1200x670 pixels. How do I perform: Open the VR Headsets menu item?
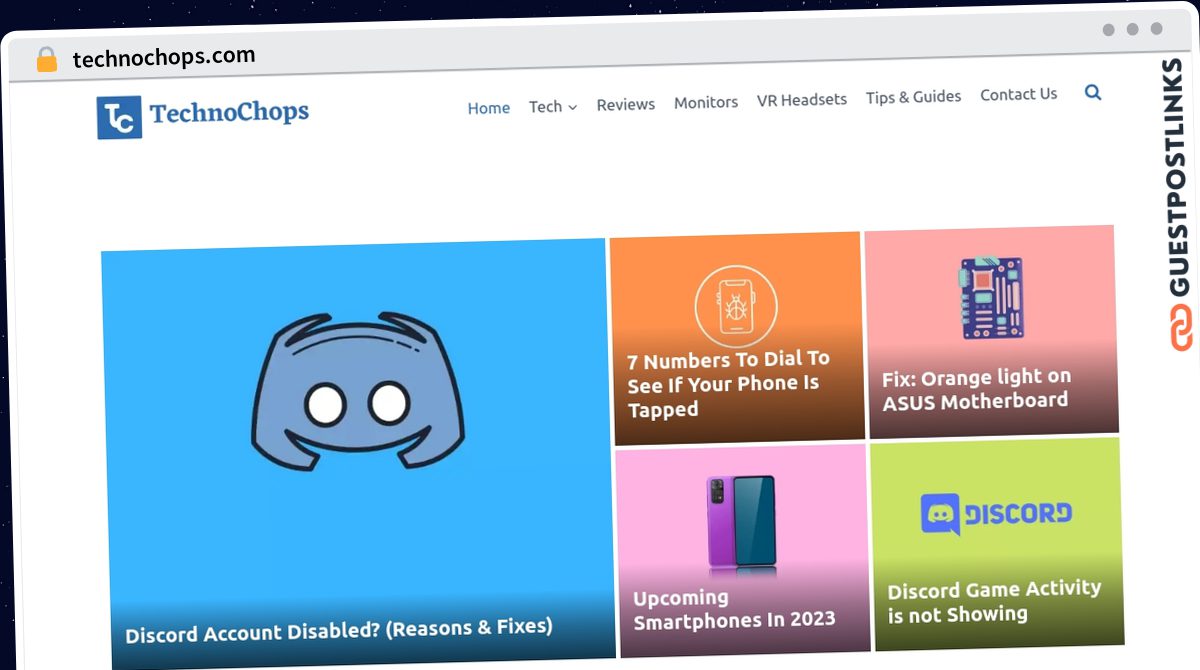[x=802, y=99]
